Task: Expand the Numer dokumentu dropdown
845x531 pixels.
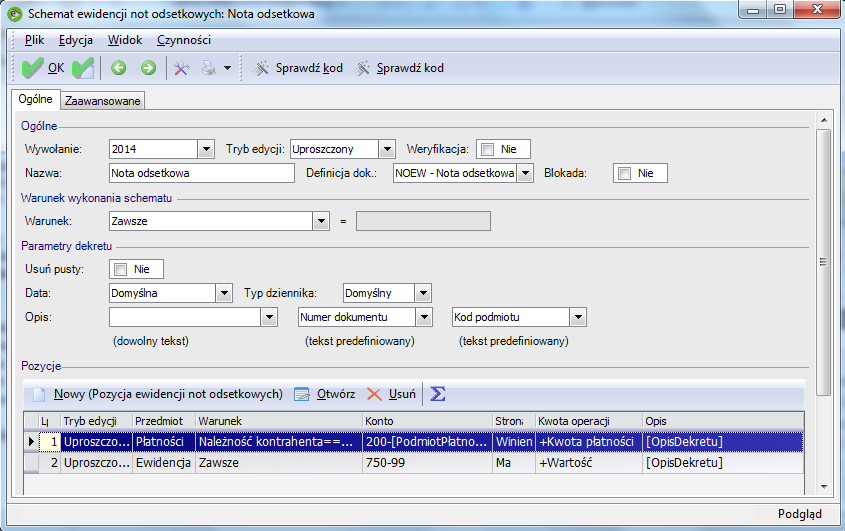Action: (424, 317)
